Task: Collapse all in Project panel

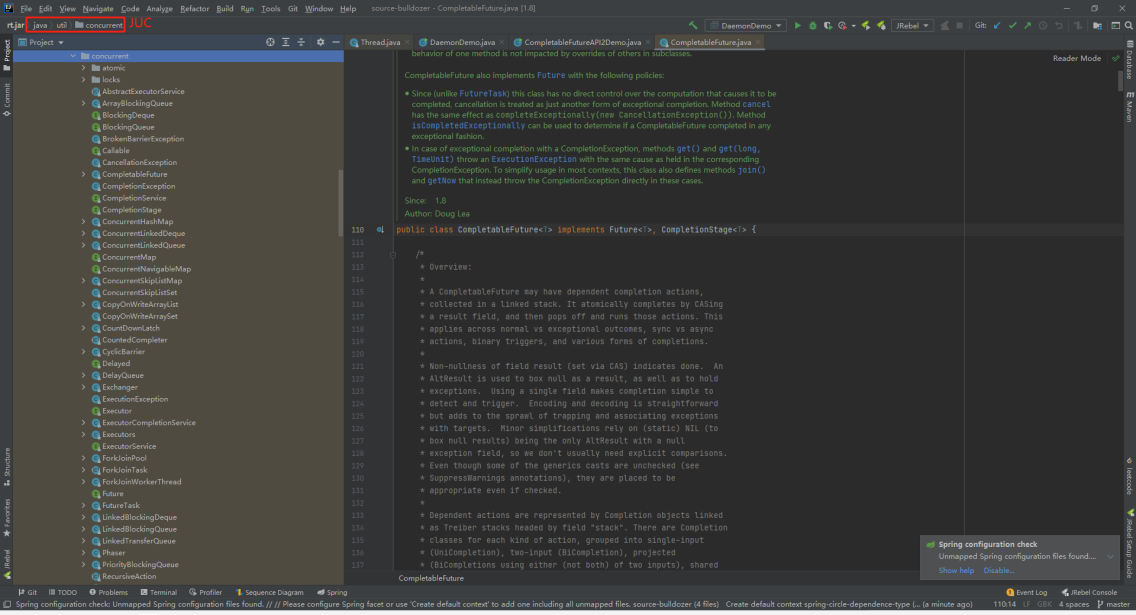Action: [x=301, y=42]
